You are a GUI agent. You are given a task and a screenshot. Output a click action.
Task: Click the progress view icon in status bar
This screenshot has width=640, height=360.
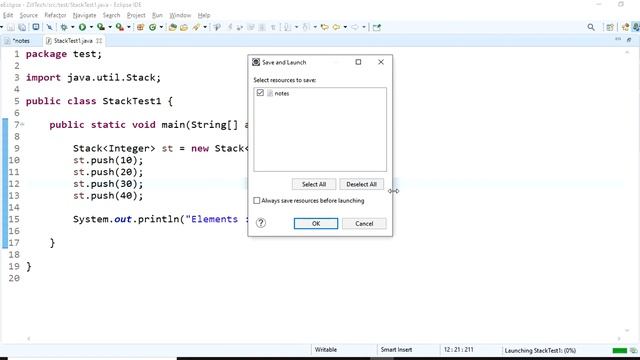[634, 350]
